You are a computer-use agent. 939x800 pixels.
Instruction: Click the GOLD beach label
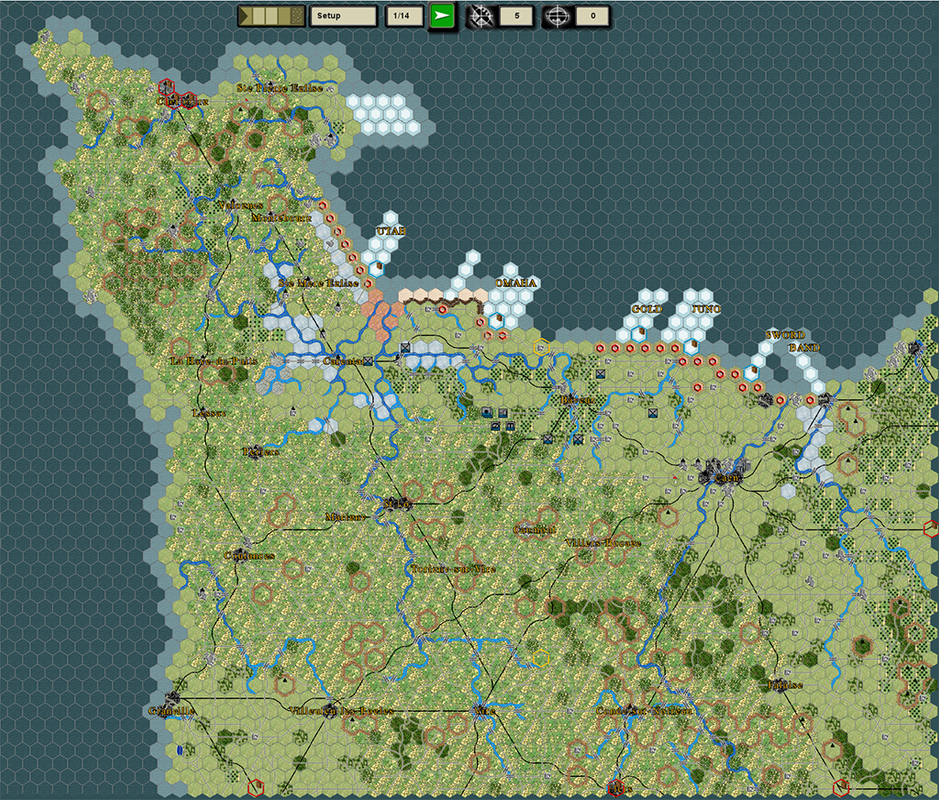pos(647,309)
